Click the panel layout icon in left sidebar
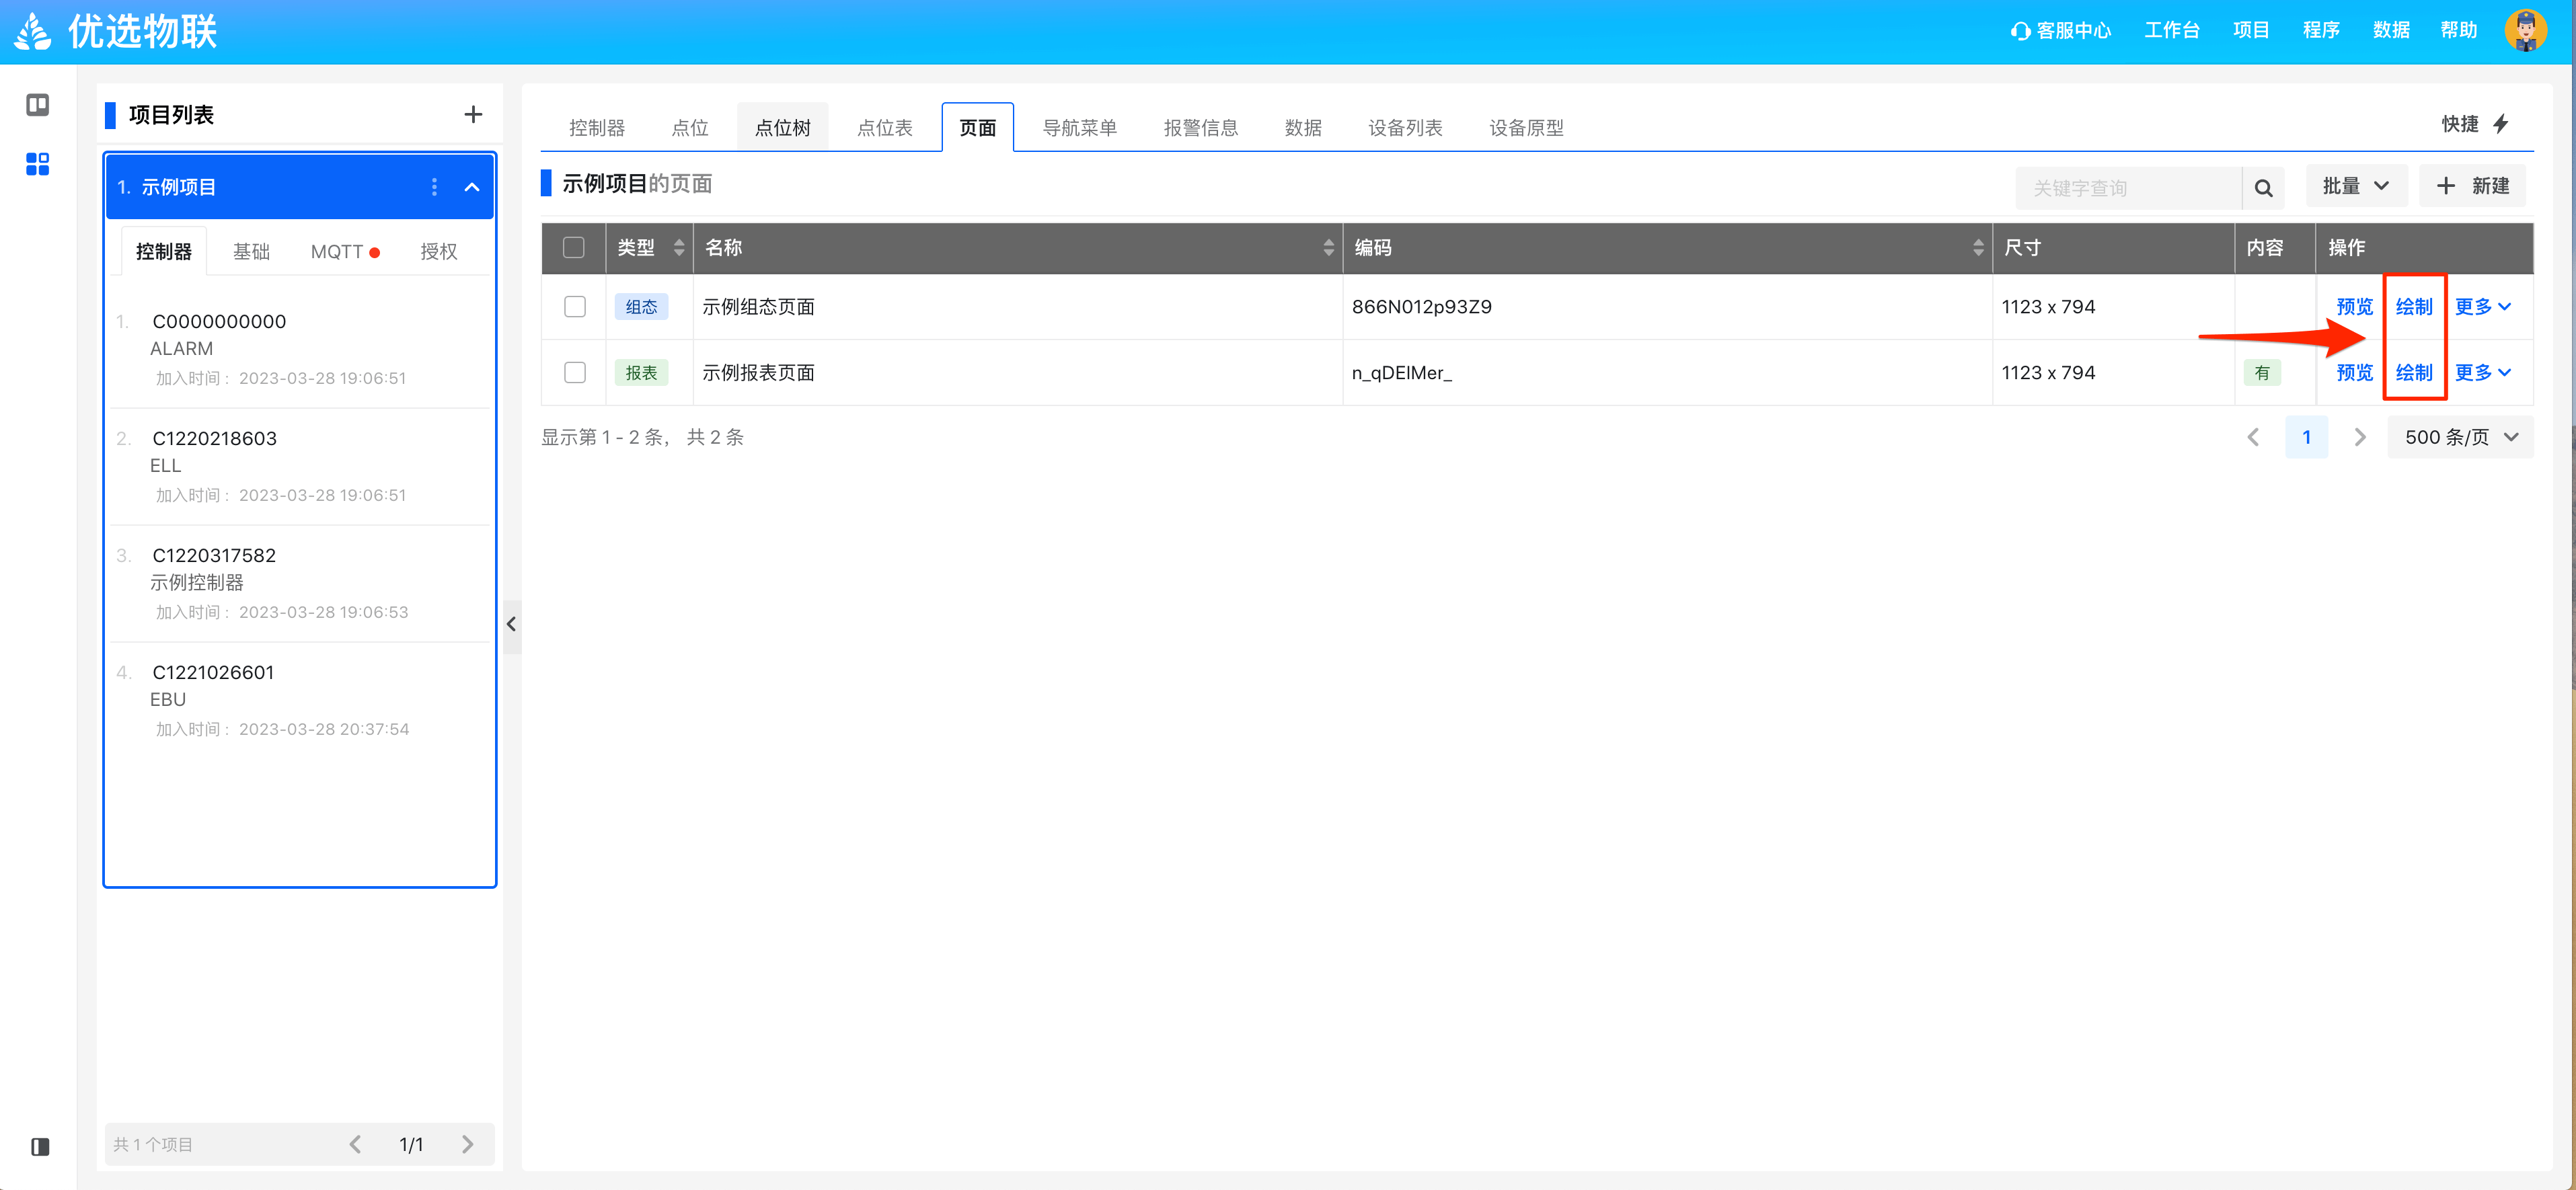Viewport: 2576px width, 1190px height. pos(38,105)
